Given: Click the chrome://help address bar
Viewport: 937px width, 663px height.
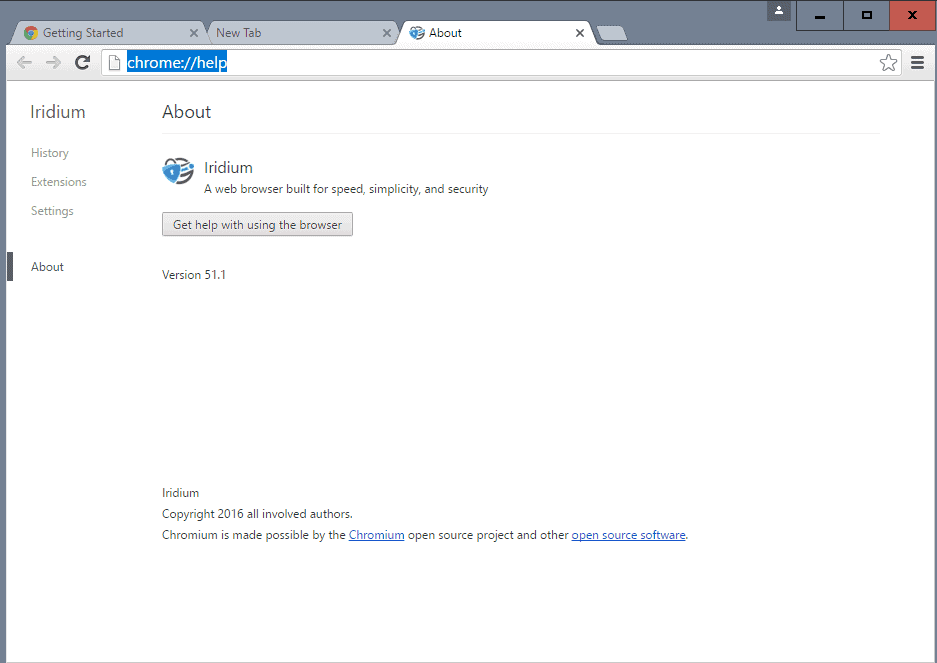Looking at the screenshot, I should 501,62.
